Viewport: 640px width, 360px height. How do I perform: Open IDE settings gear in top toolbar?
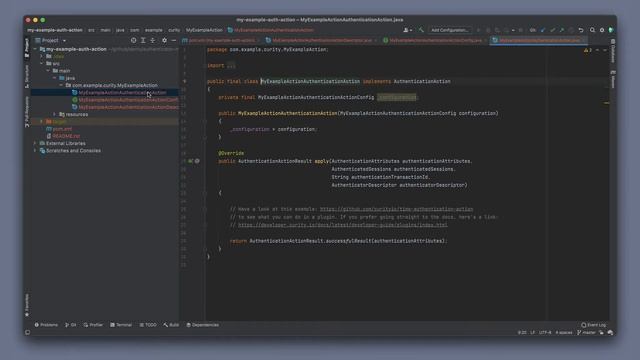coord(602,30)
